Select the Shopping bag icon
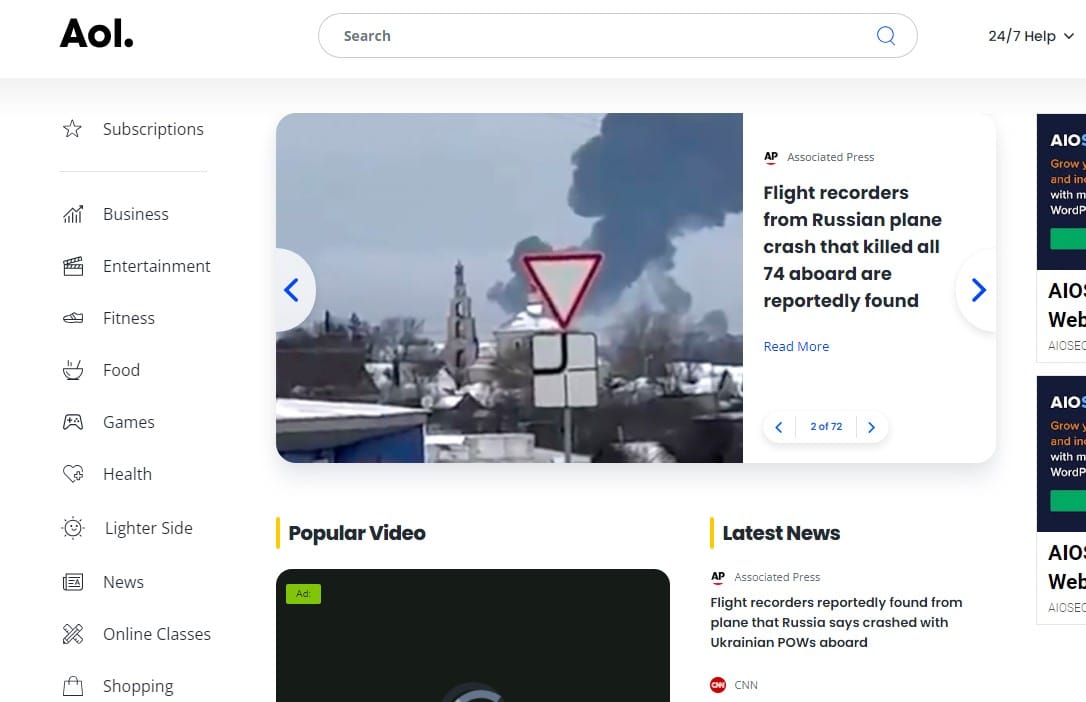The image size is (1086, 702). [x=74, y=685]
